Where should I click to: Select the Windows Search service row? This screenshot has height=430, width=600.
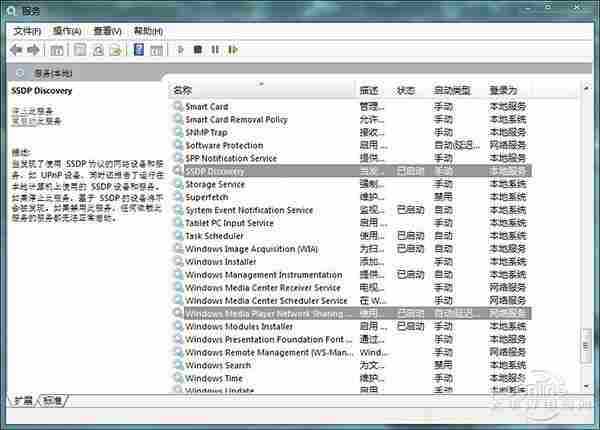point(218,365)
